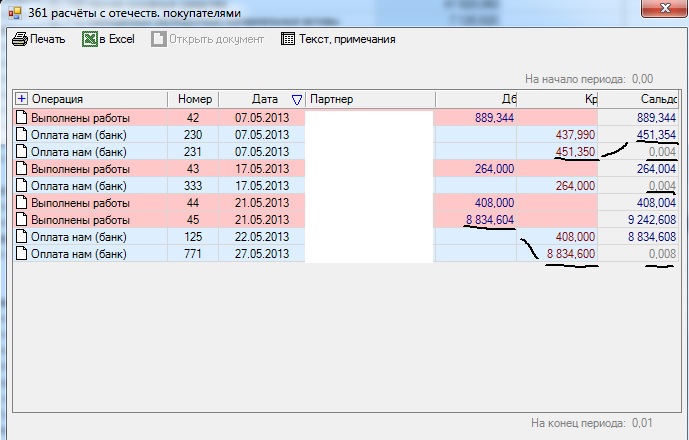
Task: Select 'Оплата нам (банк)' in row 125
Action: [x=79, y=237]
